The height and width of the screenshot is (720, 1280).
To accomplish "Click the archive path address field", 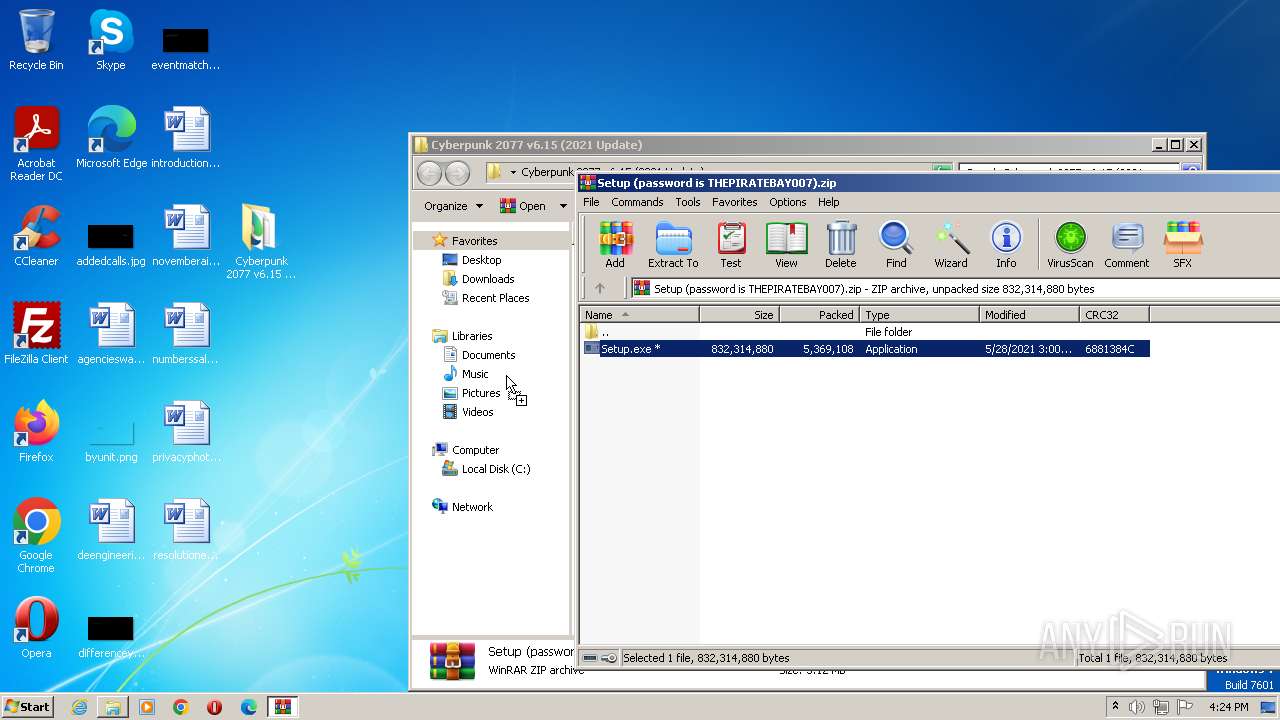I will click(955, 288).
